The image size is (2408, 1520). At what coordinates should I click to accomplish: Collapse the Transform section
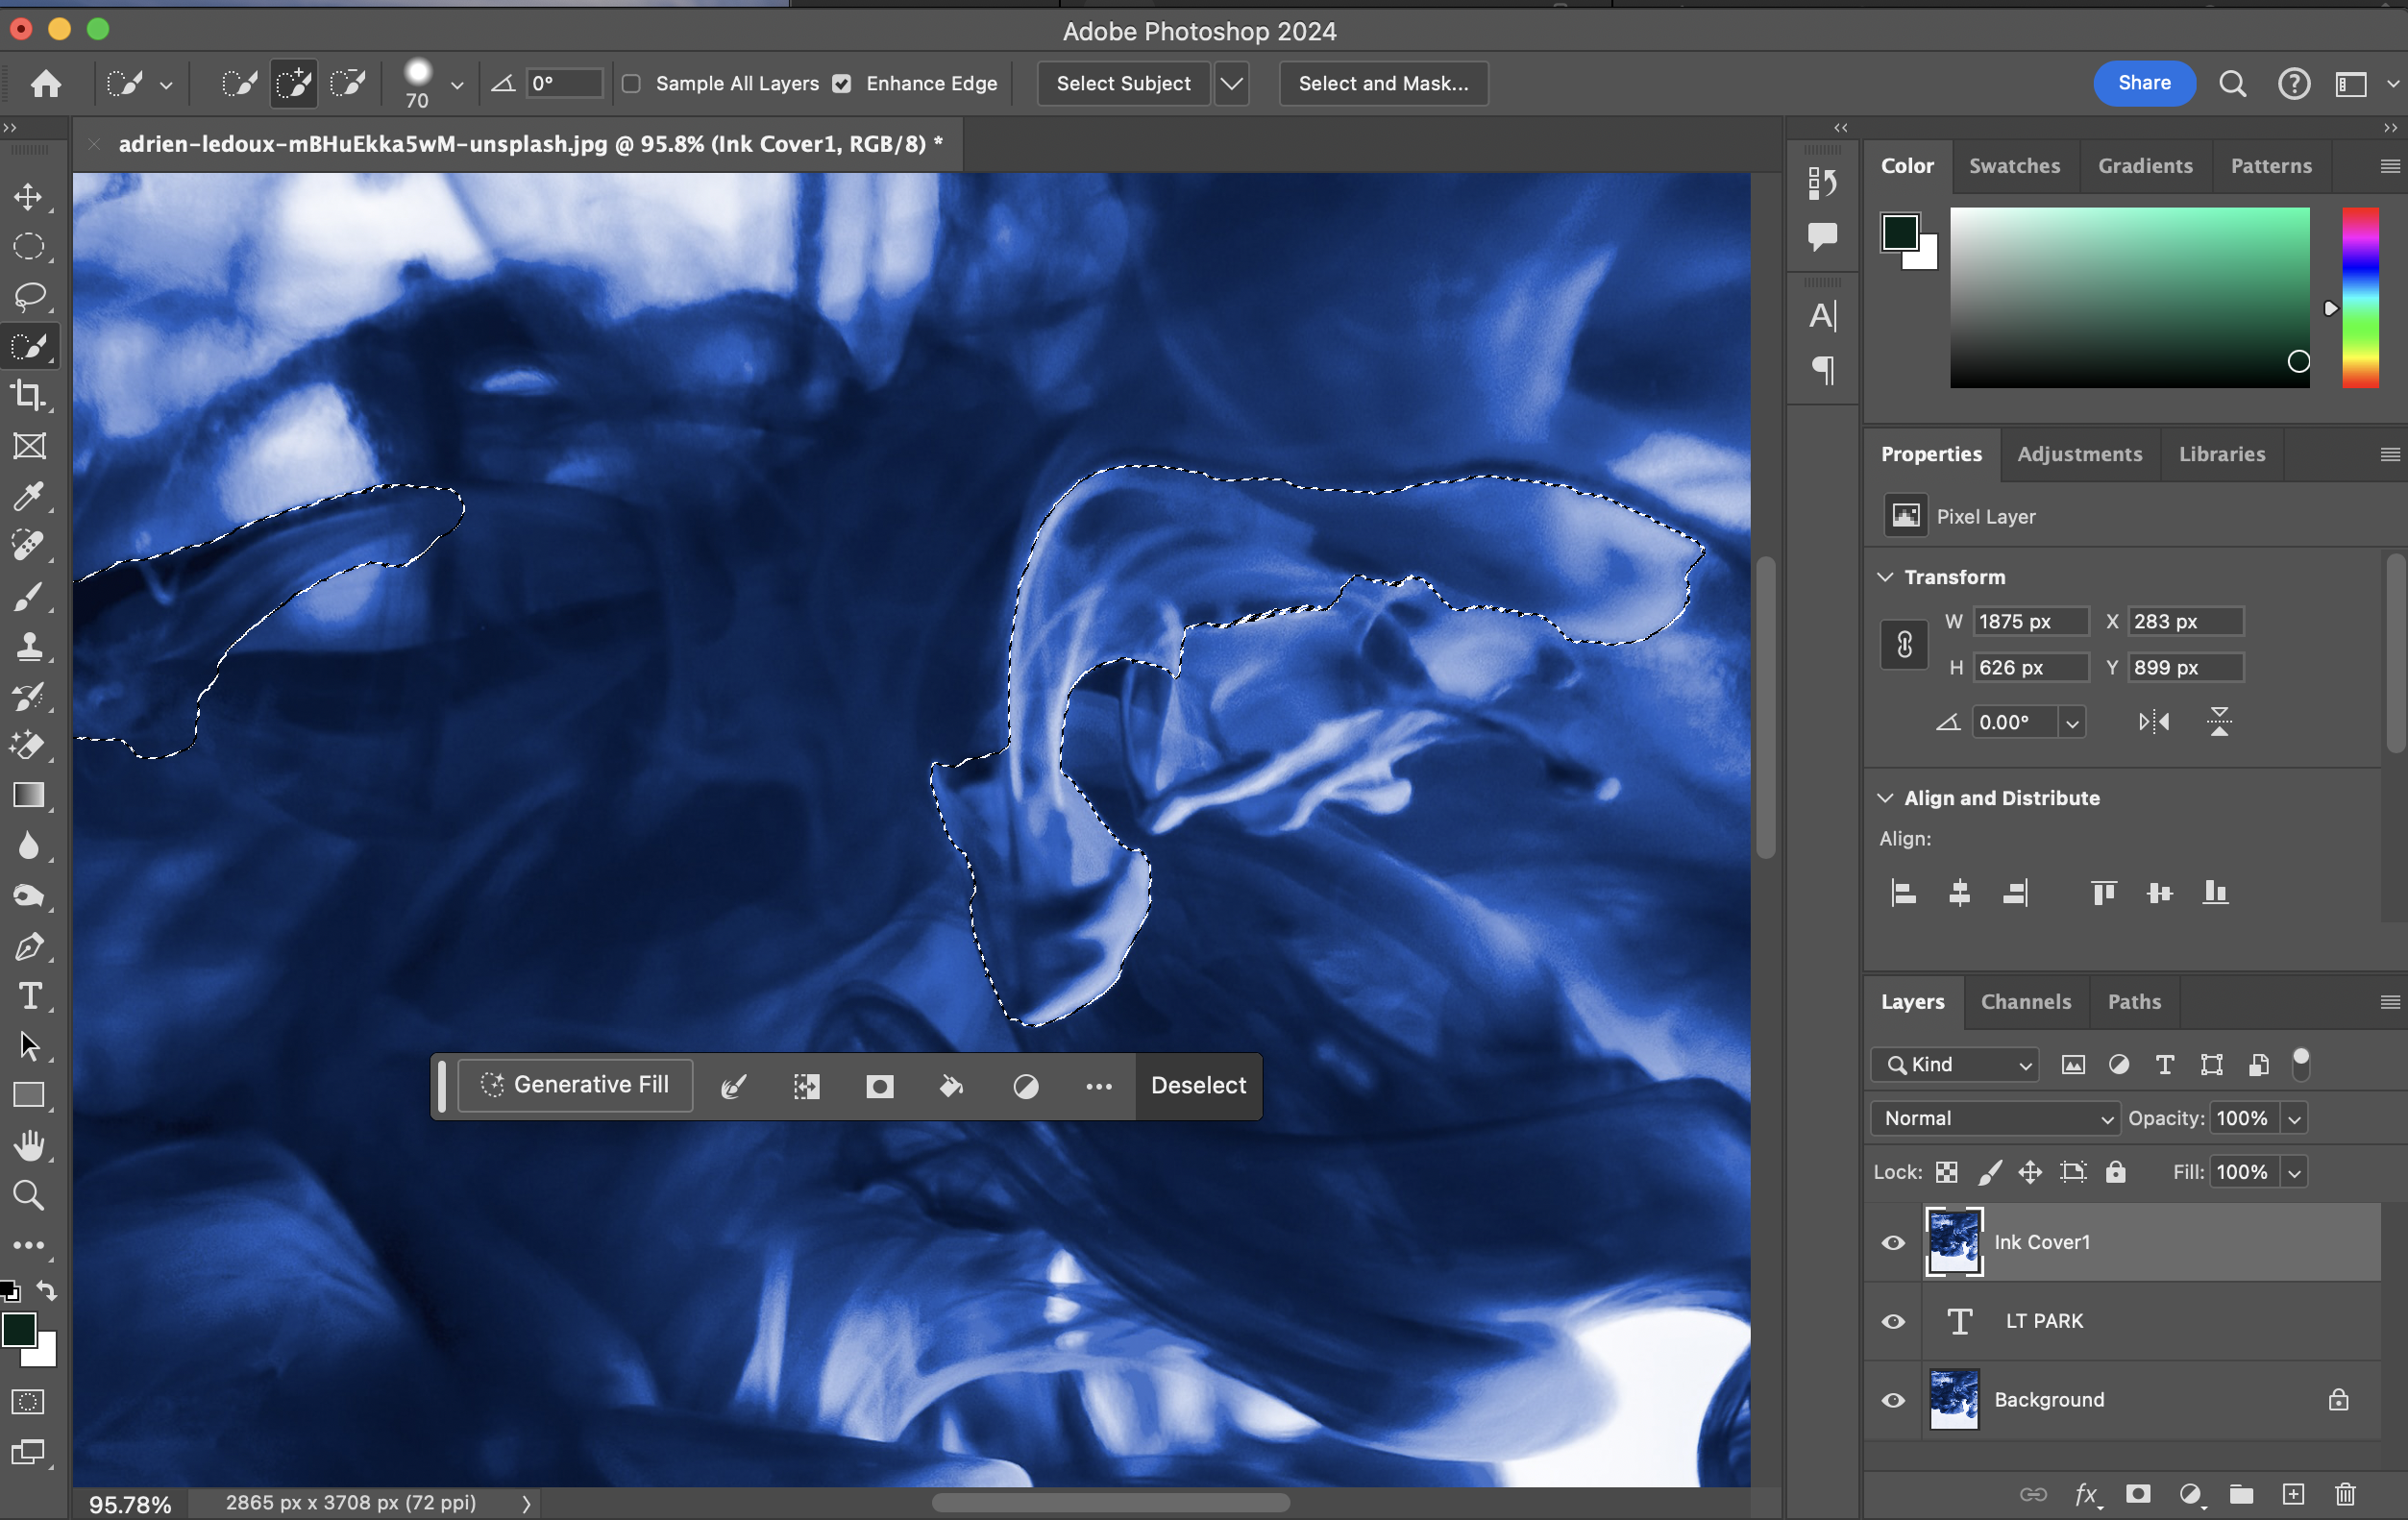1885,577
